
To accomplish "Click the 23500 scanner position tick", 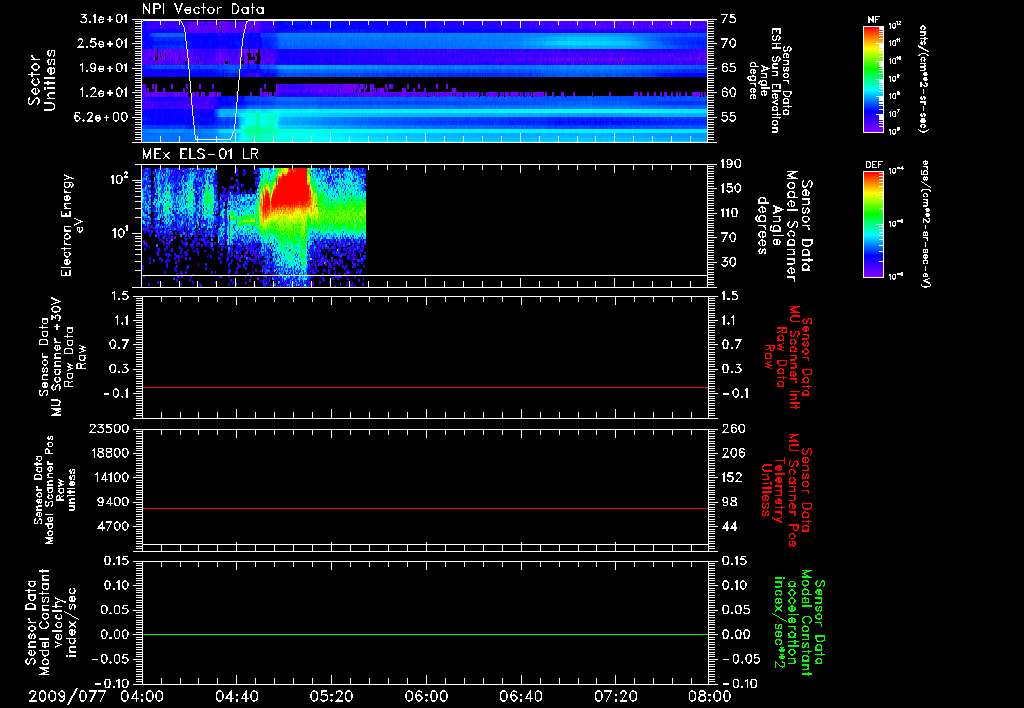I will pos(109,428).
